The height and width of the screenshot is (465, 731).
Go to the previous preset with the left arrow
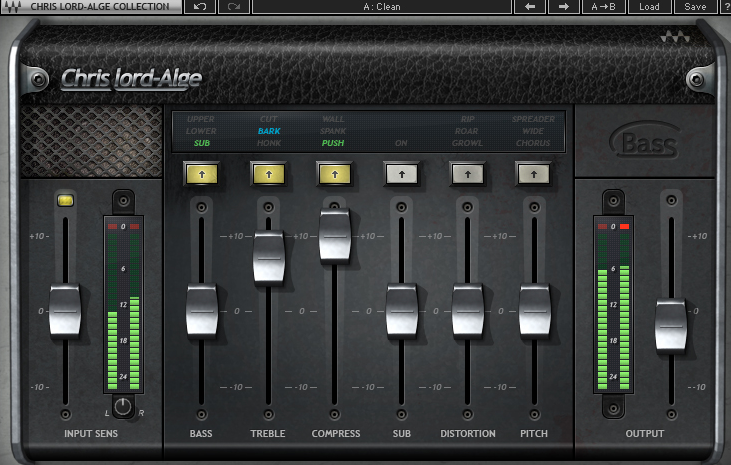tap(530, 7)
